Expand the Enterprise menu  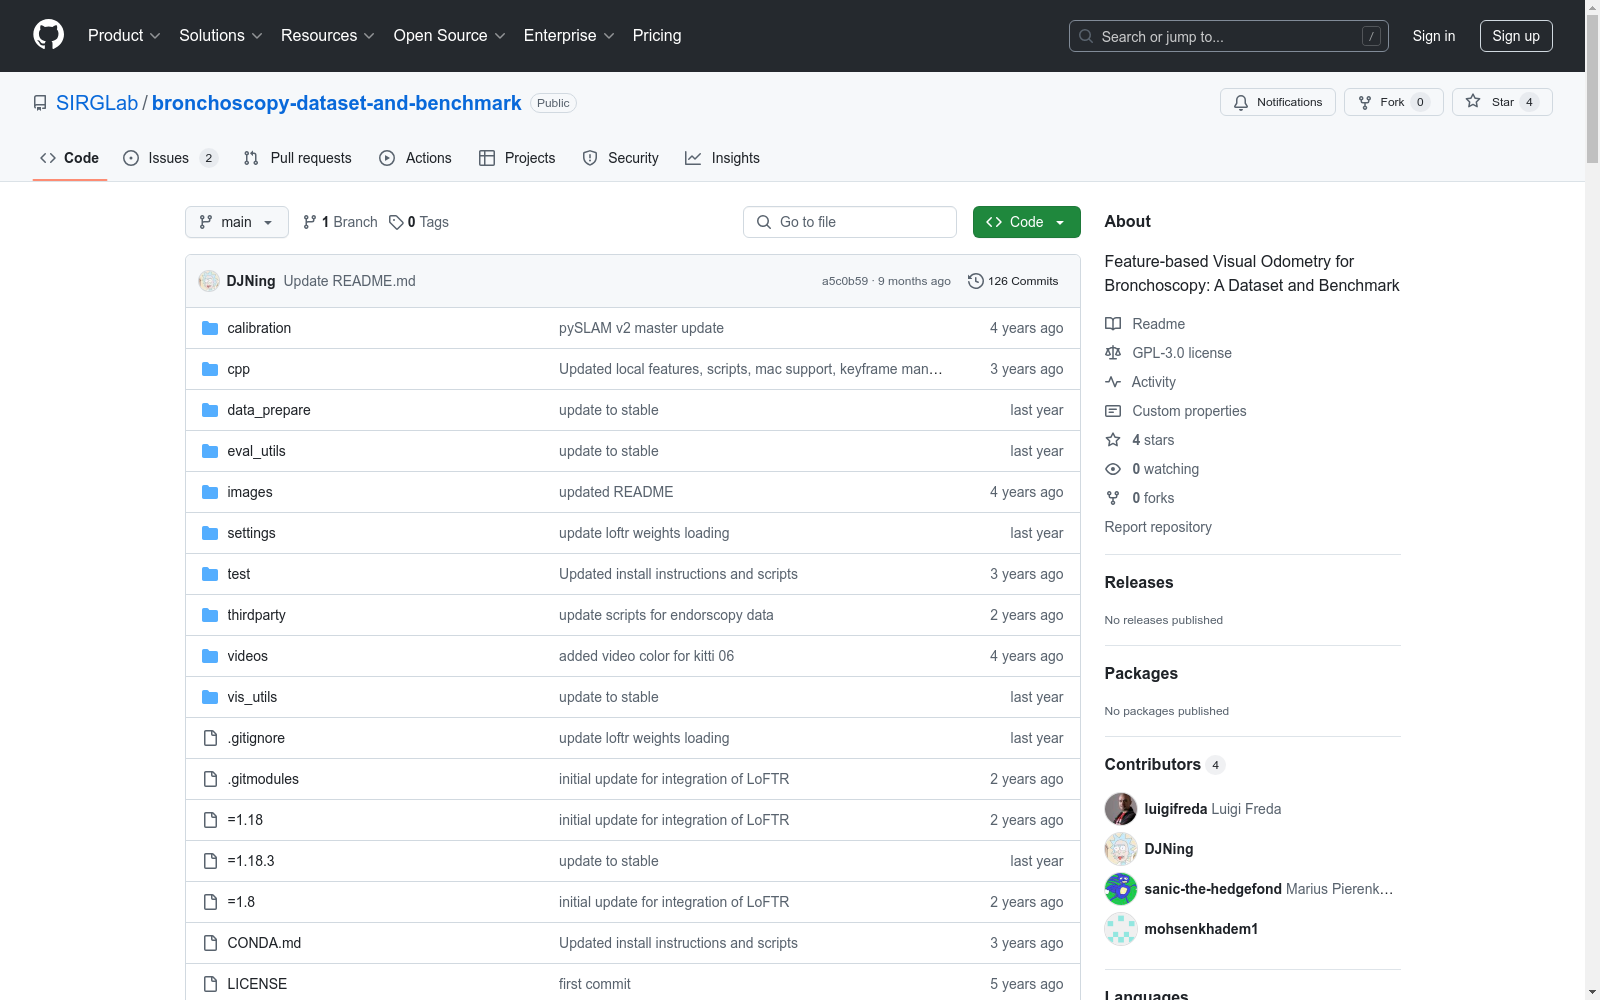pos(569,35)
